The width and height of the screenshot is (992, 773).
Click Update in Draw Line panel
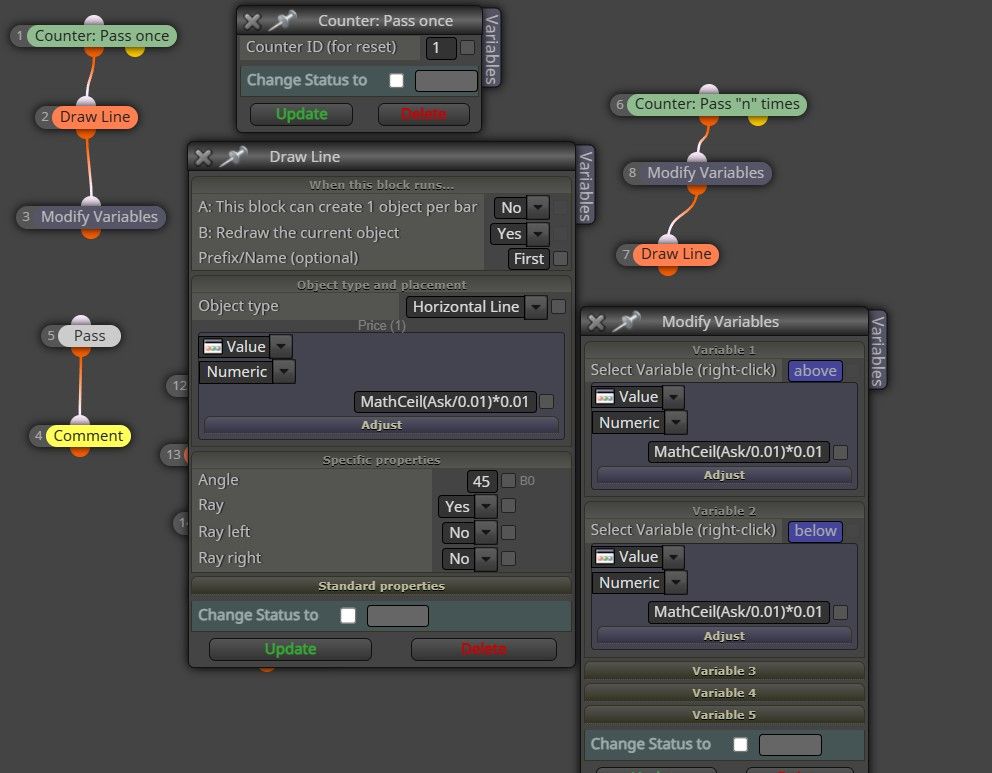(290, 650)
